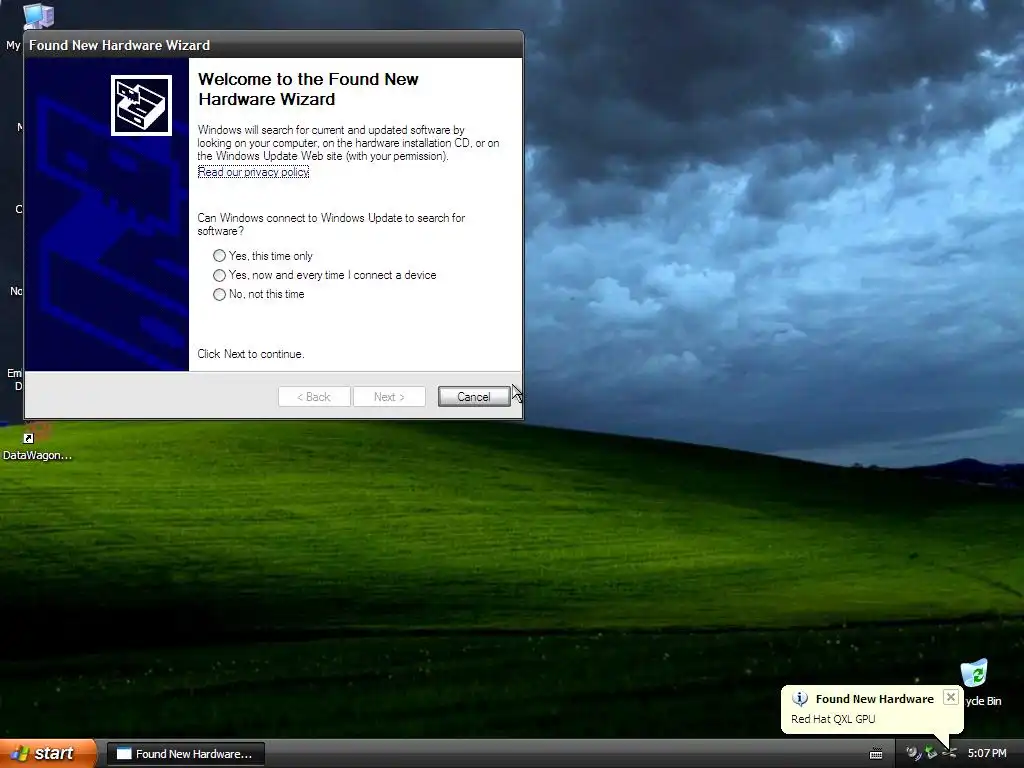Click the 5:07 PM system clock

pyautogui.click(x=987, y=754)
